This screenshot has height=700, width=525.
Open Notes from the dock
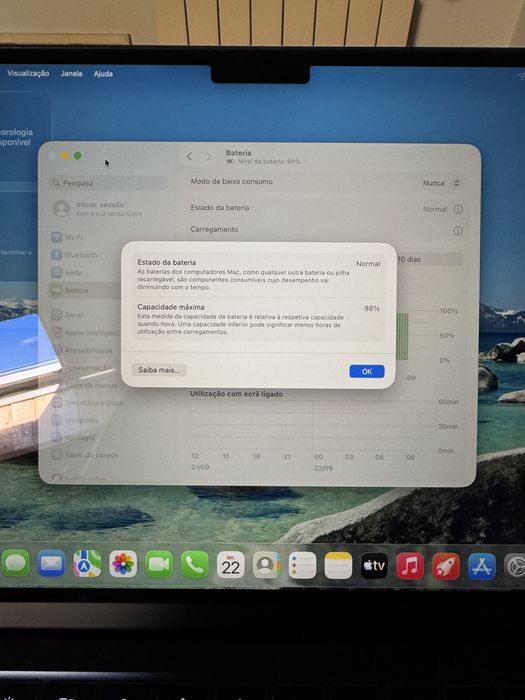pos(338,566)
